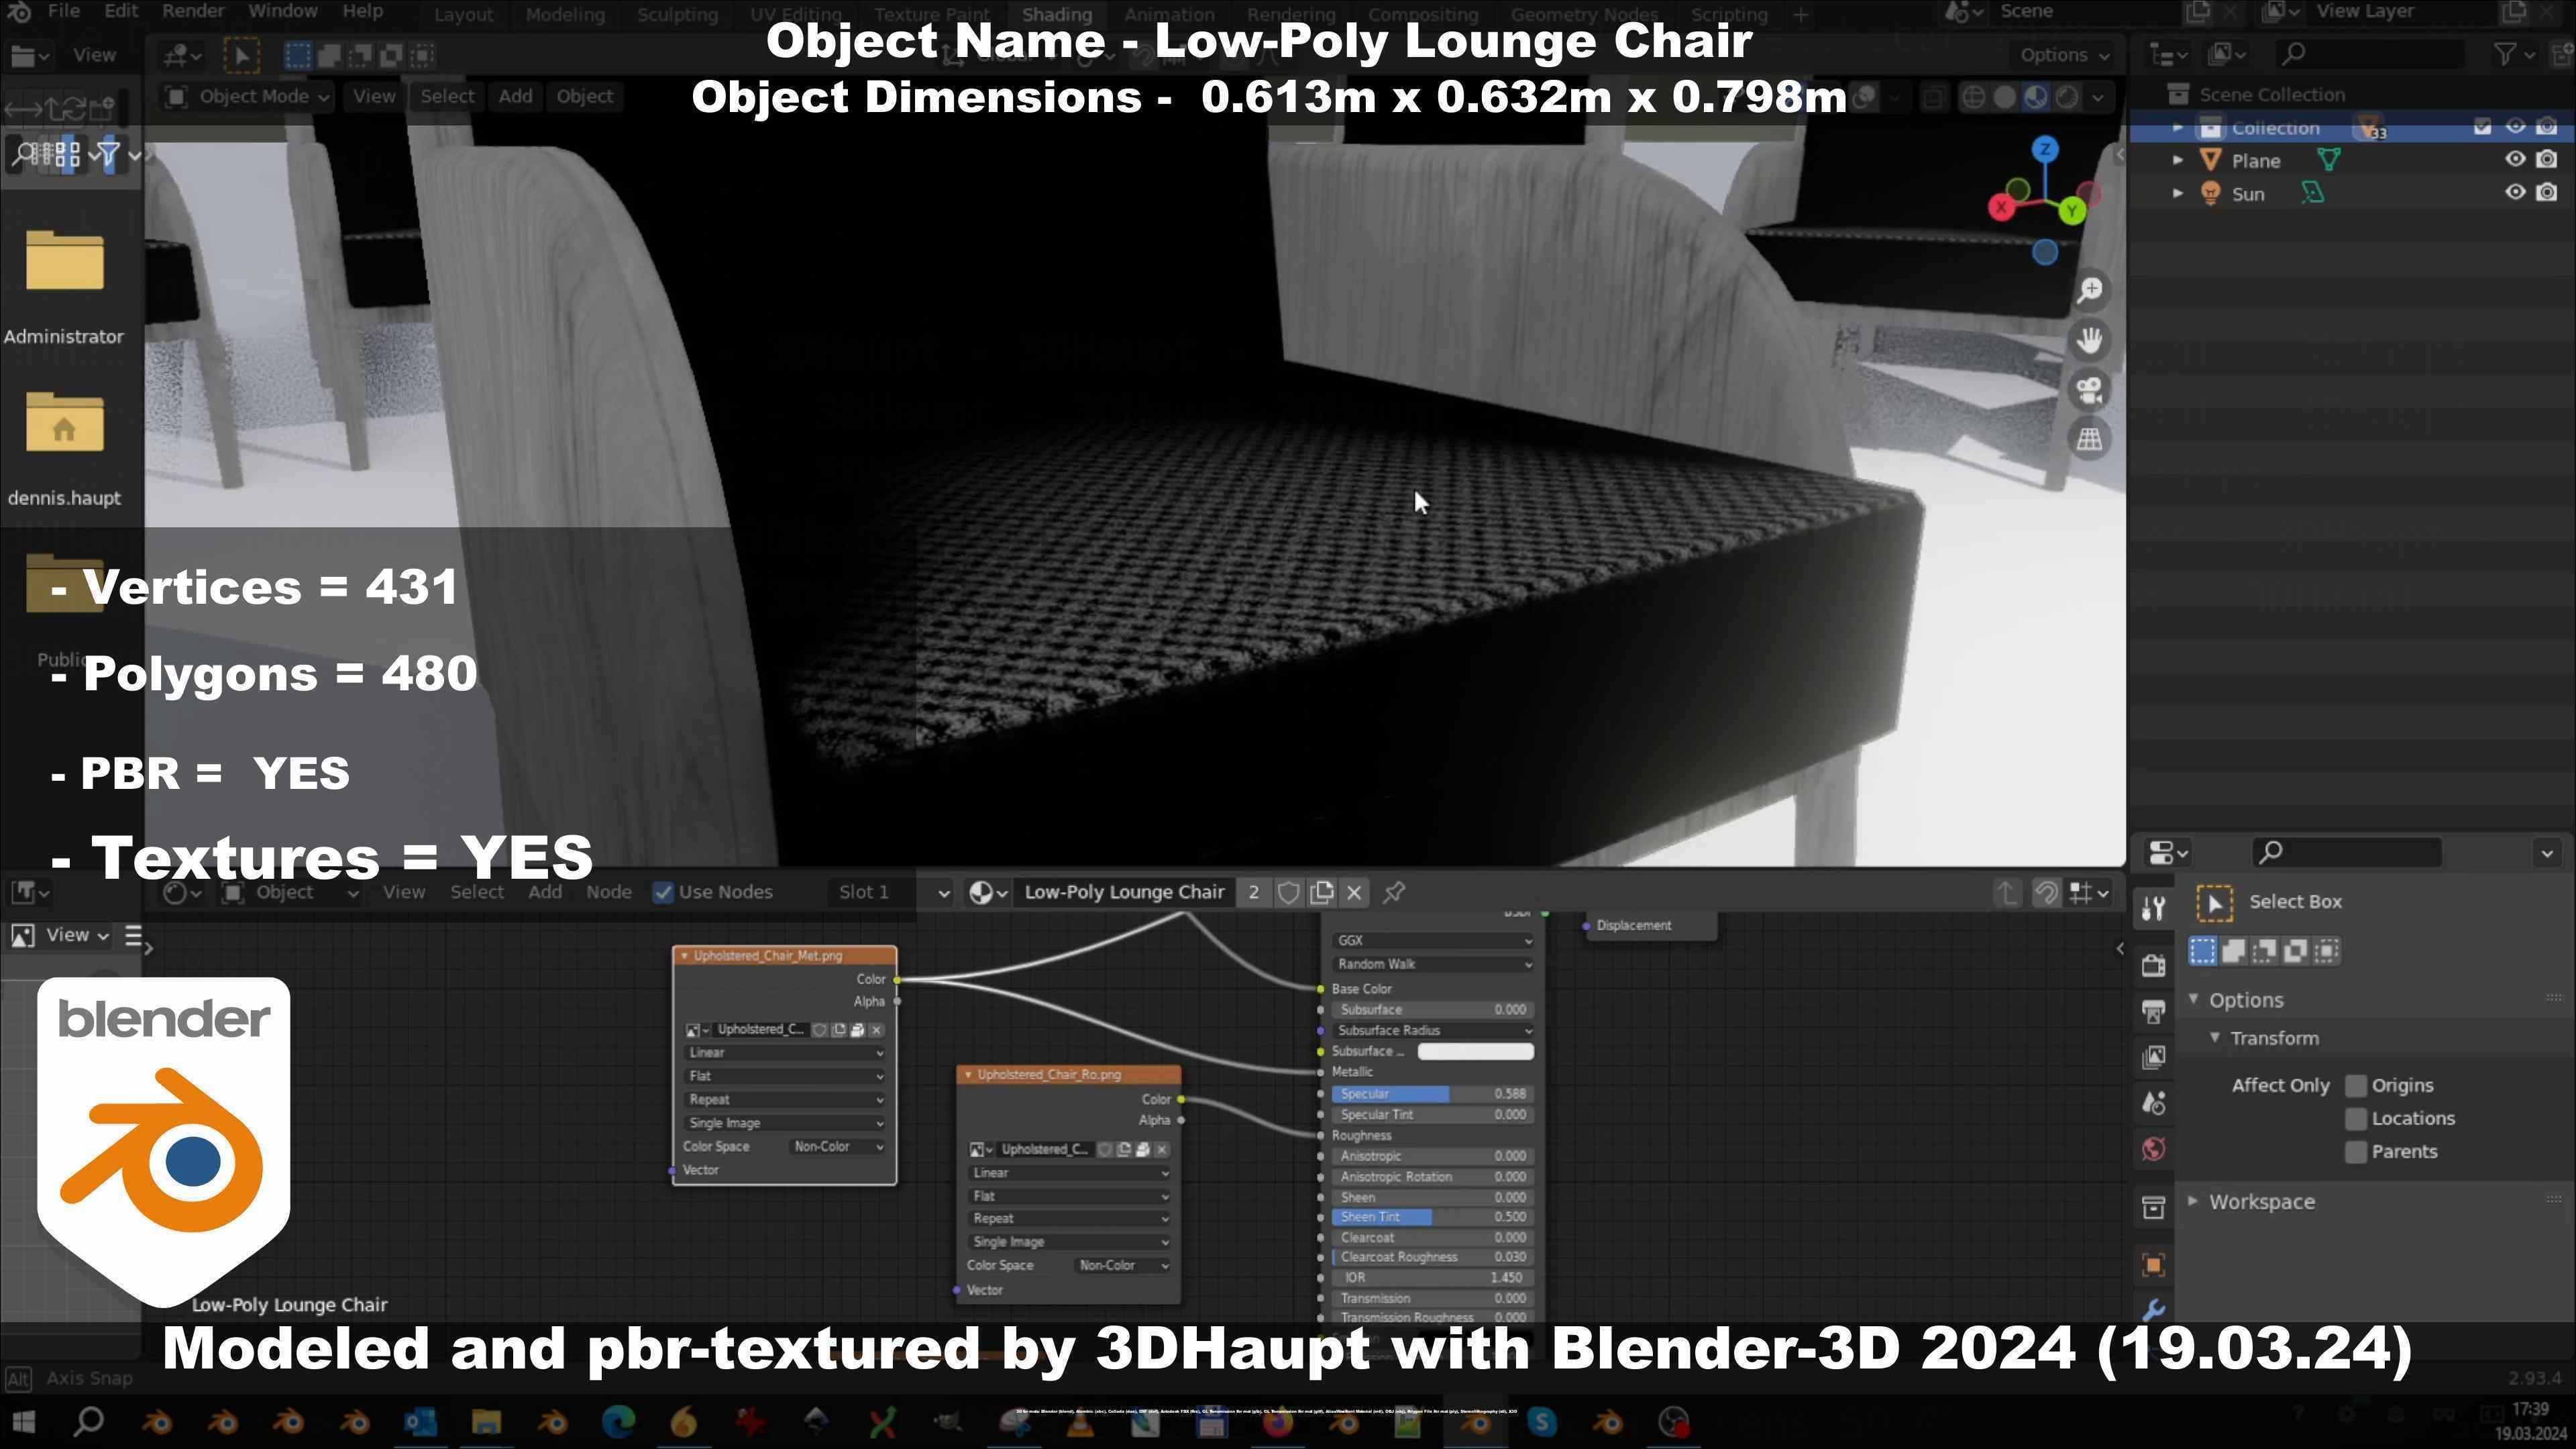Open node editor Node menu
Screen dimensions: 2576x1449
point(608,893)
